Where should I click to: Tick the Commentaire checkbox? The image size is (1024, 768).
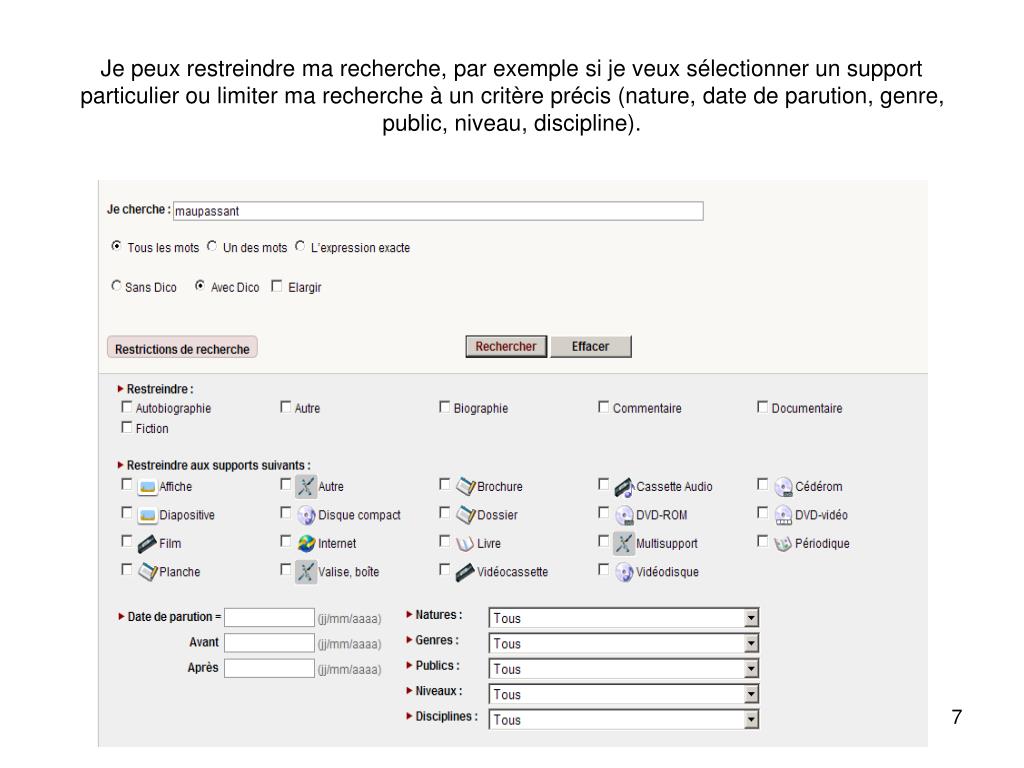tap(603, 407)
